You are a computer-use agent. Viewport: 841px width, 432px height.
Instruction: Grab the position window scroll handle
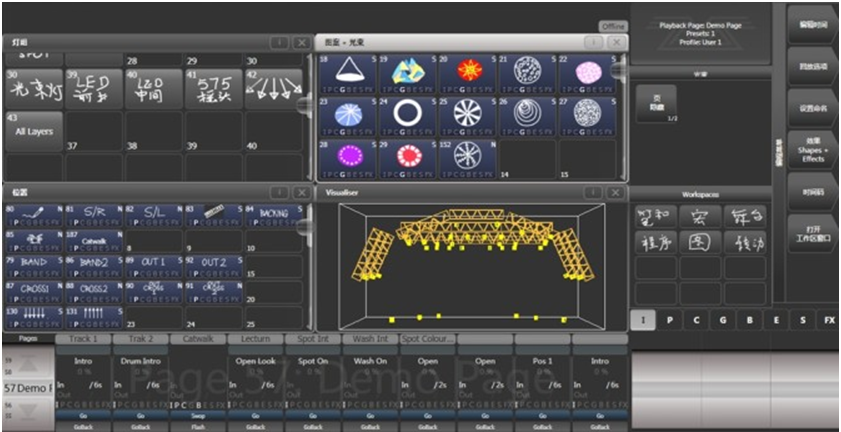coord(307,228)
